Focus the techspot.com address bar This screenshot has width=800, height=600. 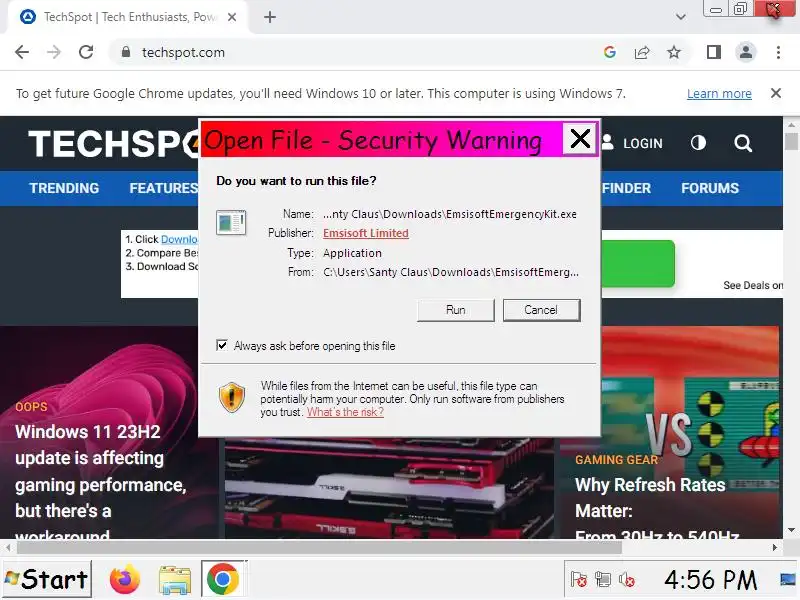[357, 52]
